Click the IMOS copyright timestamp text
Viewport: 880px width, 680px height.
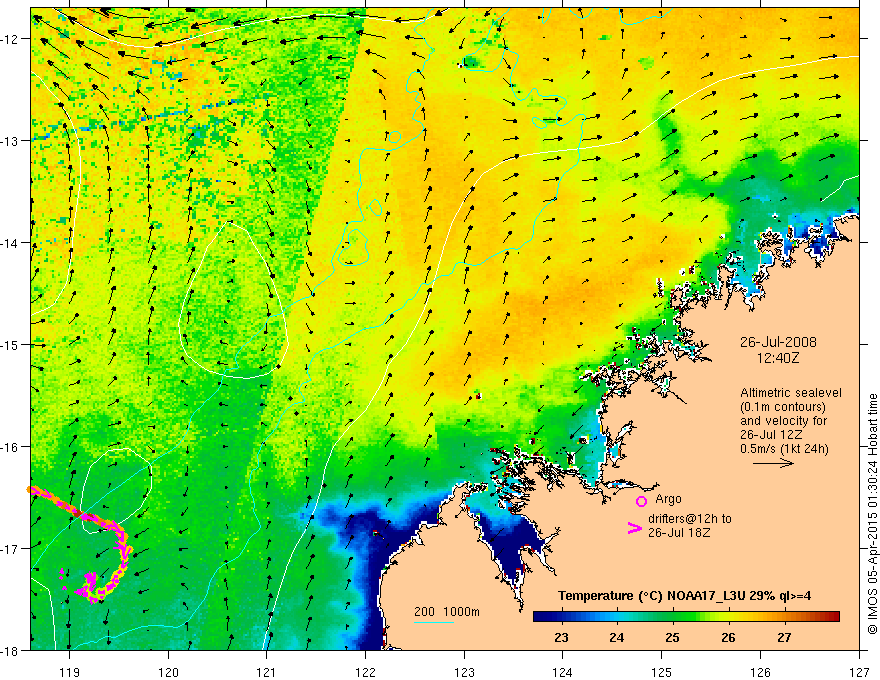coord(872,514)
